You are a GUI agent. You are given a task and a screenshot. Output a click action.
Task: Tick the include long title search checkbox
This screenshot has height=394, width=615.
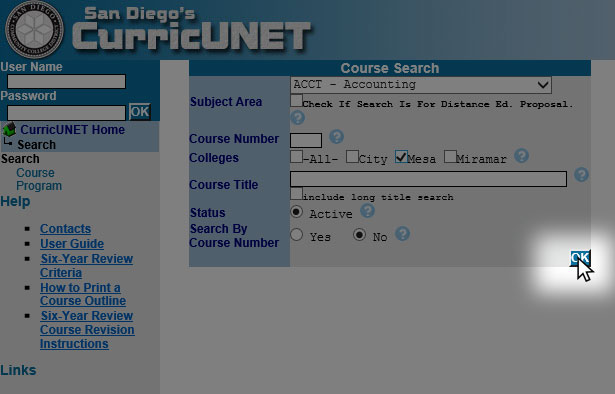click(x=296, y=194)
